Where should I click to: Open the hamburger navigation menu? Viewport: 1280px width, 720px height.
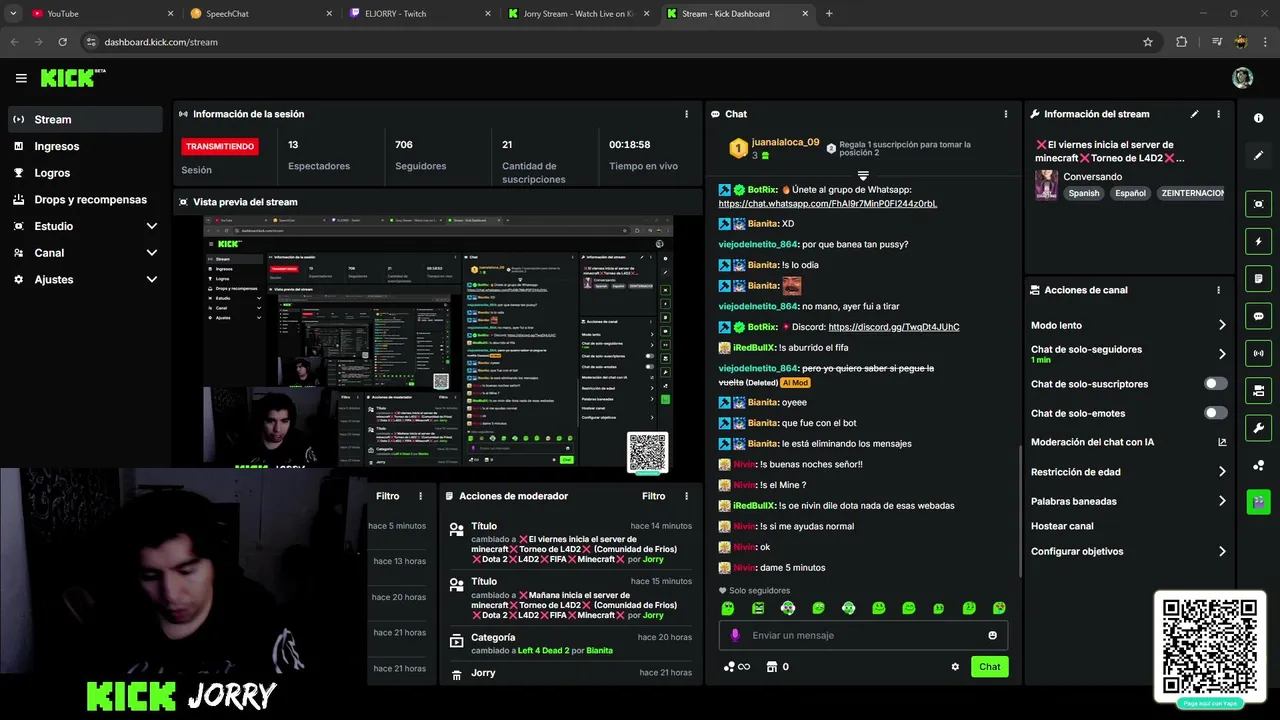[x=21, y=78]
